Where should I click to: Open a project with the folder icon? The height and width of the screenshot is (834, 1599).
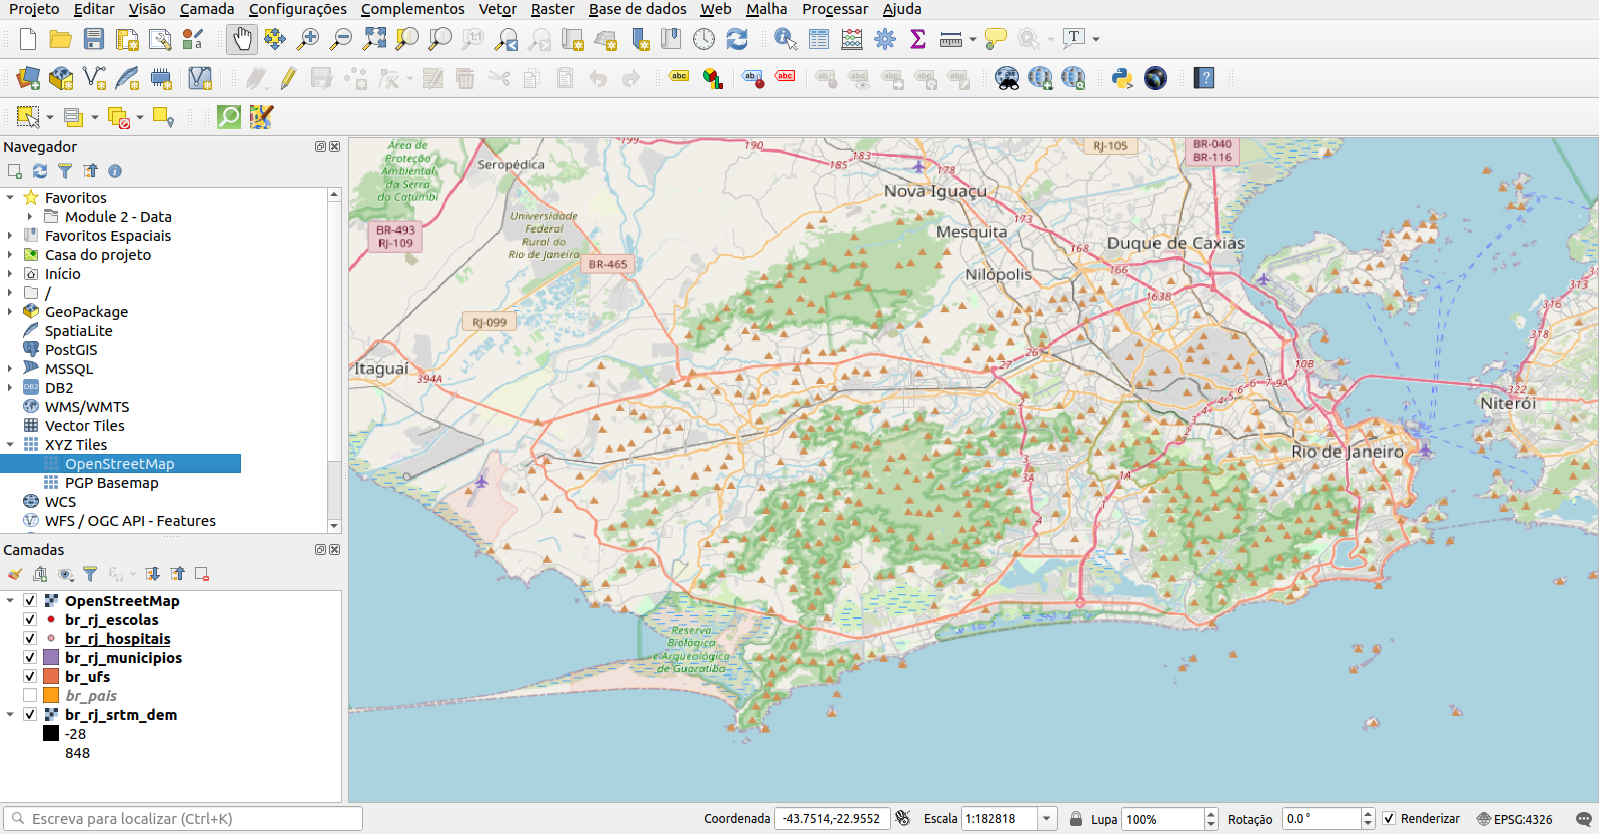[x=61, y=39]
